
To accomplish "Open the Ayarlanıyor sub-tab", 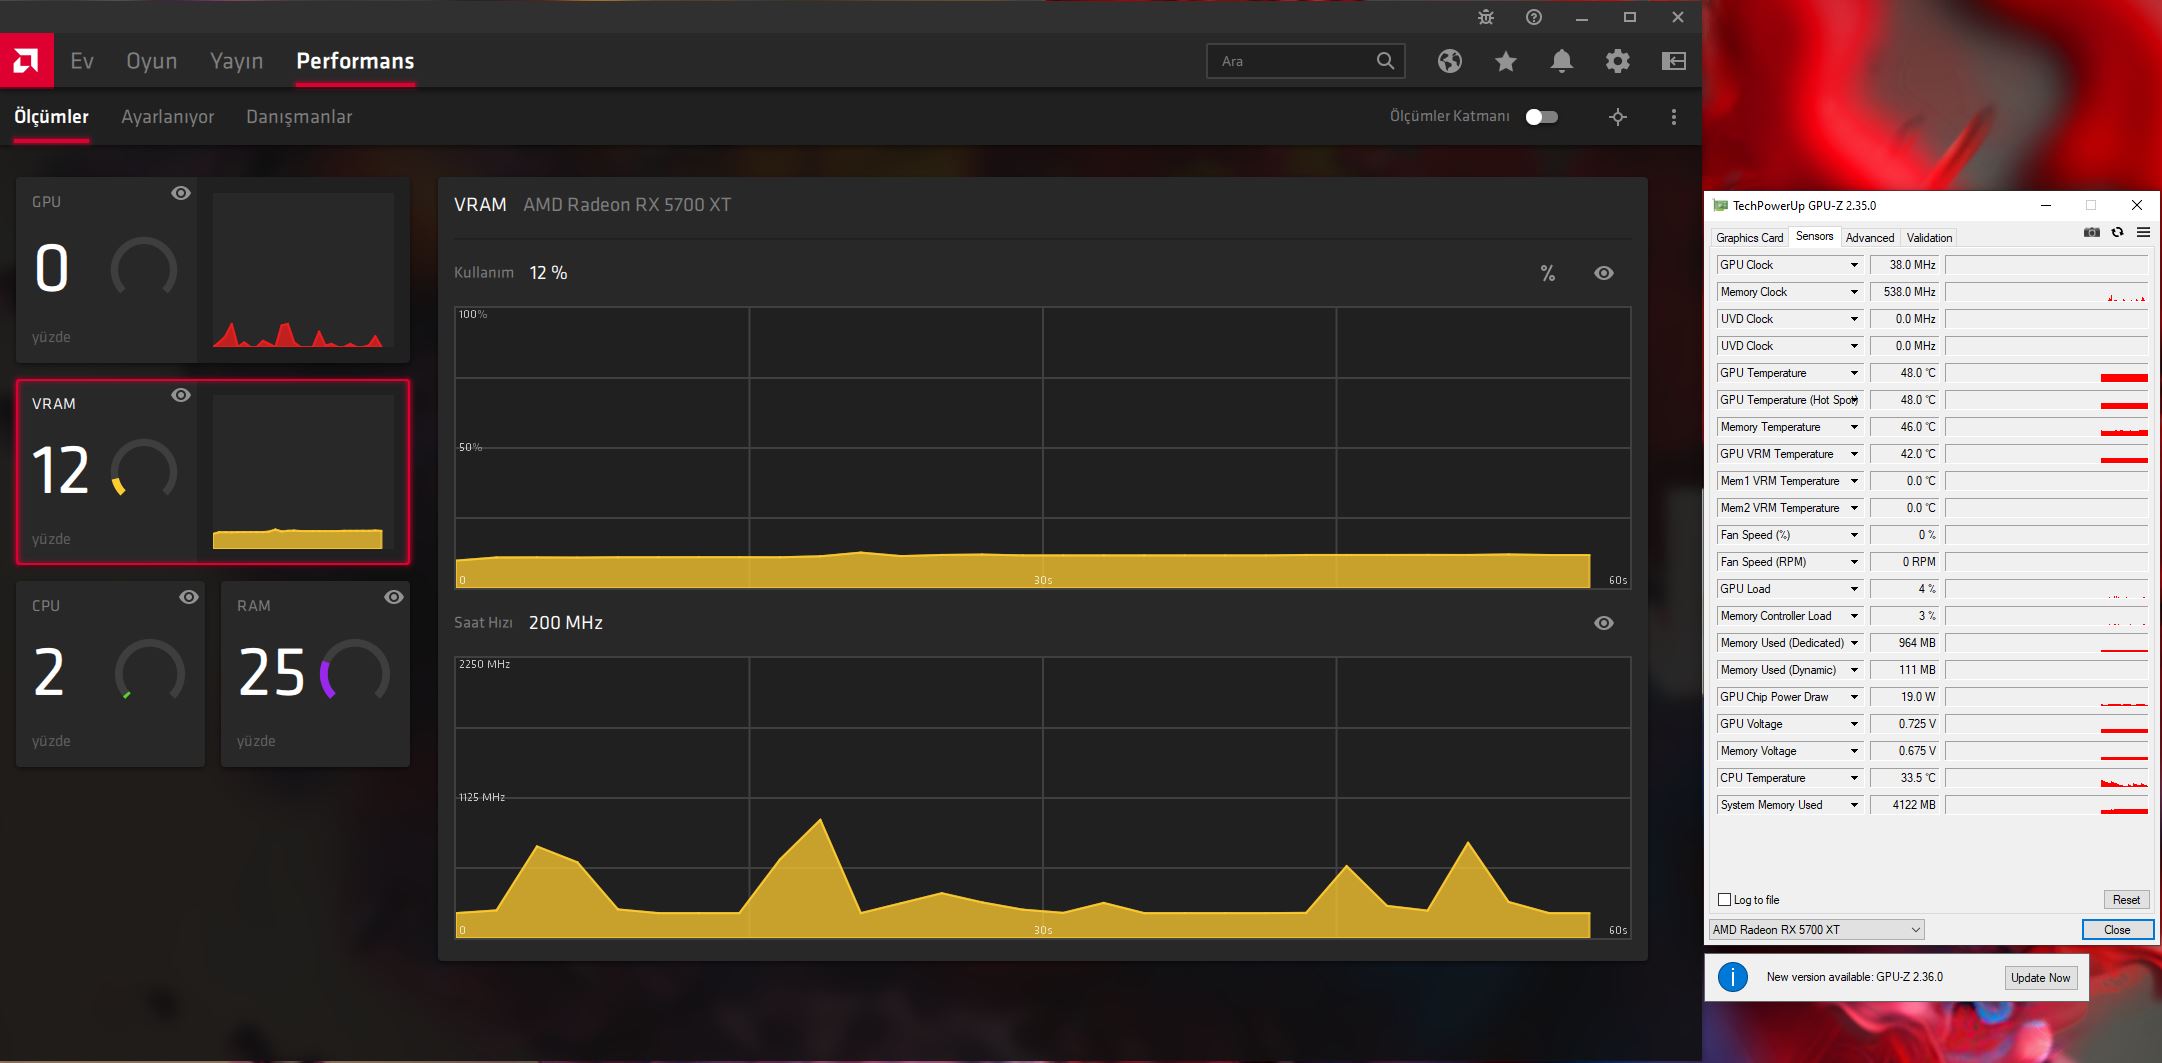I will click(x=168, y=117).
